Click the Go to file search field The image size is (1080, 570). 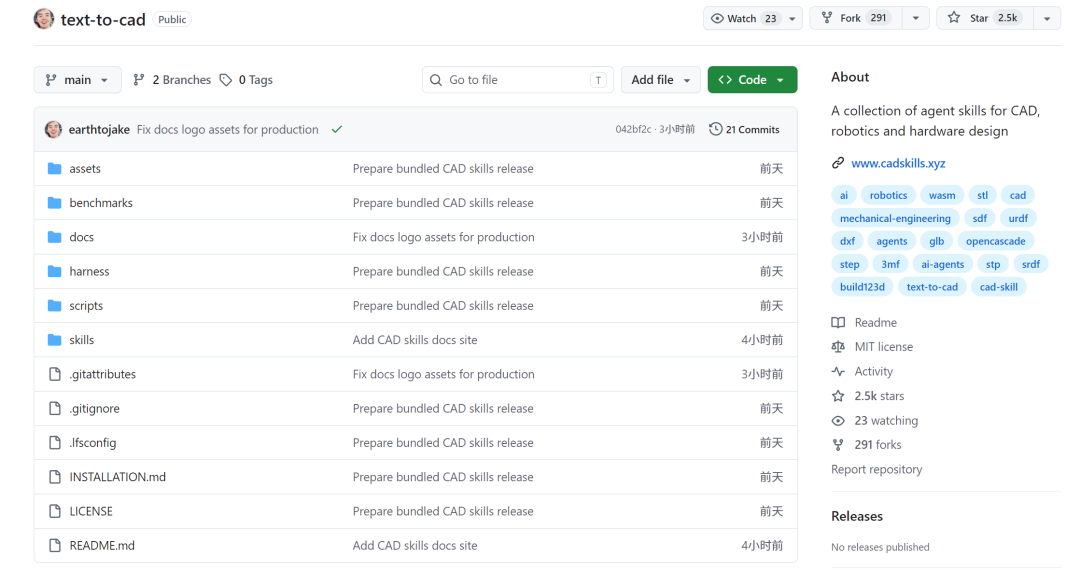(517, 80)
